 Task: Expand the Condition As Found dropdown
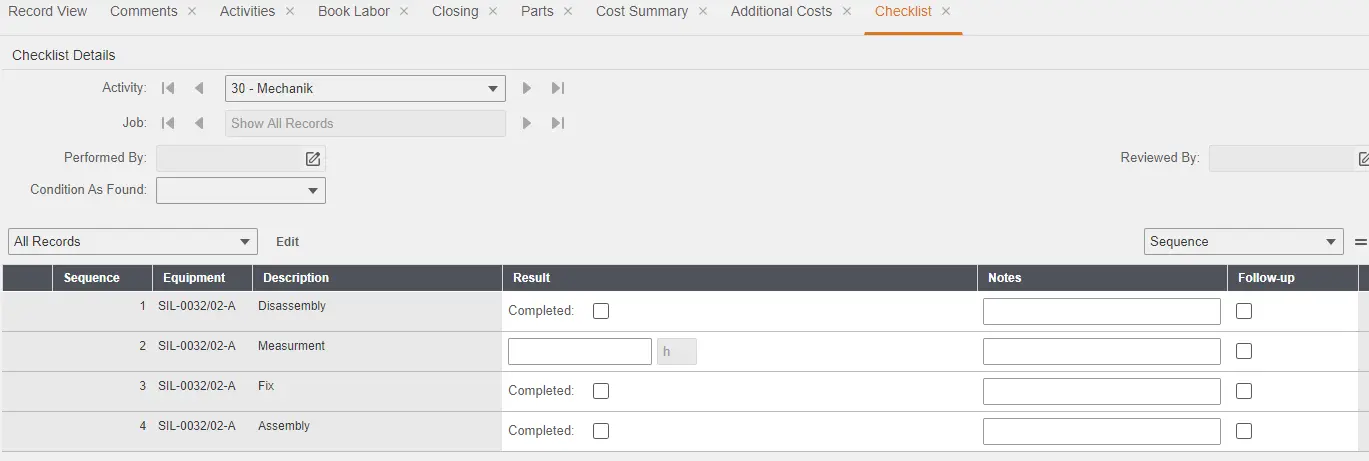(241, 190)
